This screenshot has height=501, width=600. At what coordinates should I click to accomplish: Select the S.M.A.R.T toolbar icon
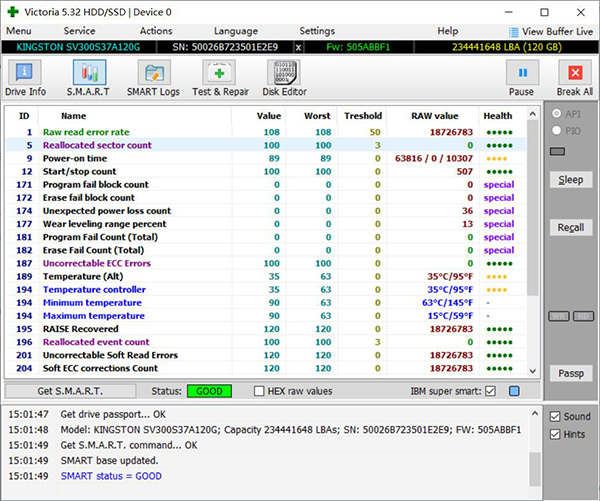click(89, 75)
